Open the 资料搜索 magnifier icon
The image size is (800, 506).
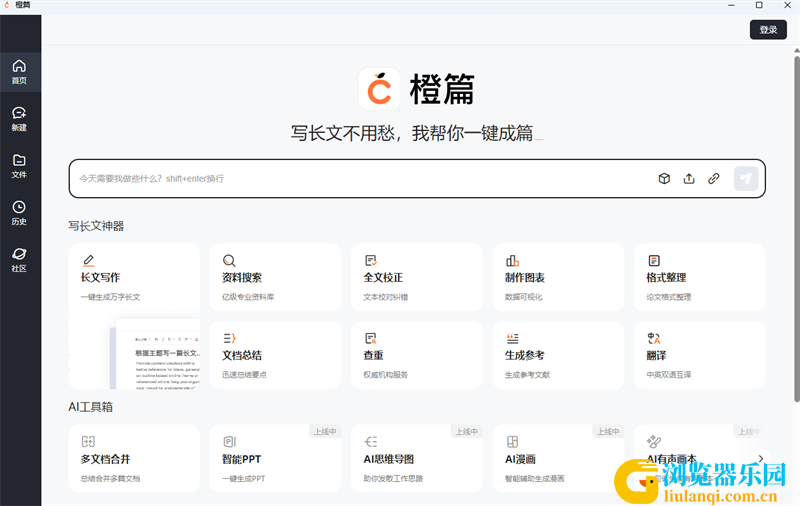click(229, 261)
